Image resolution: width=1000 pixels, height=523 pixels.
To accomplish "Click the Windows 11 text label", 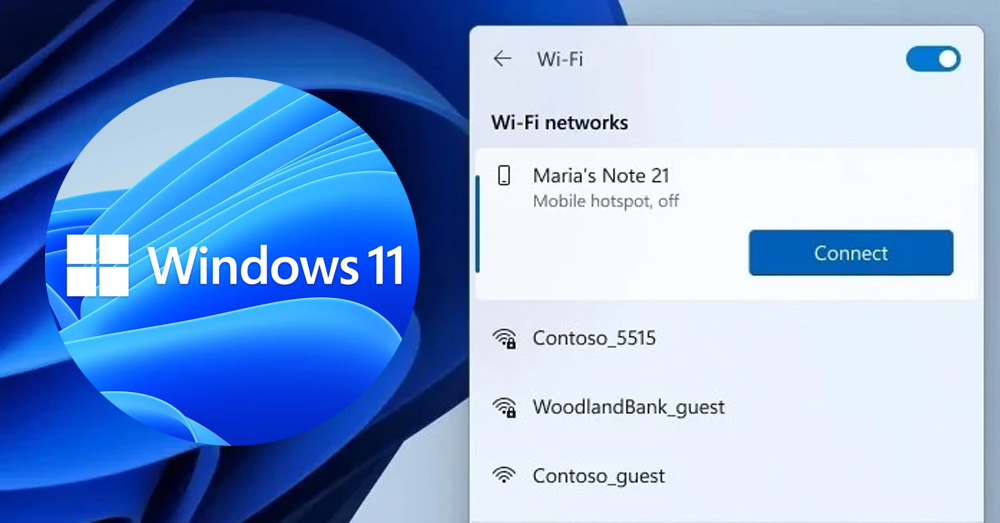I will (x=276, y=265).
